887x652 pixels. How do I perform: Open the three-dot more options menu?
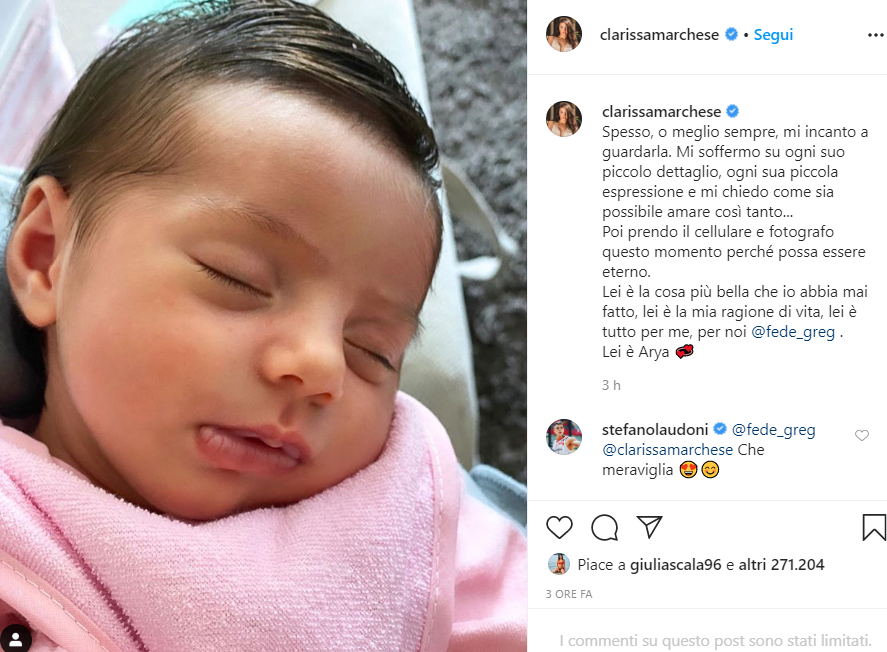875,35
